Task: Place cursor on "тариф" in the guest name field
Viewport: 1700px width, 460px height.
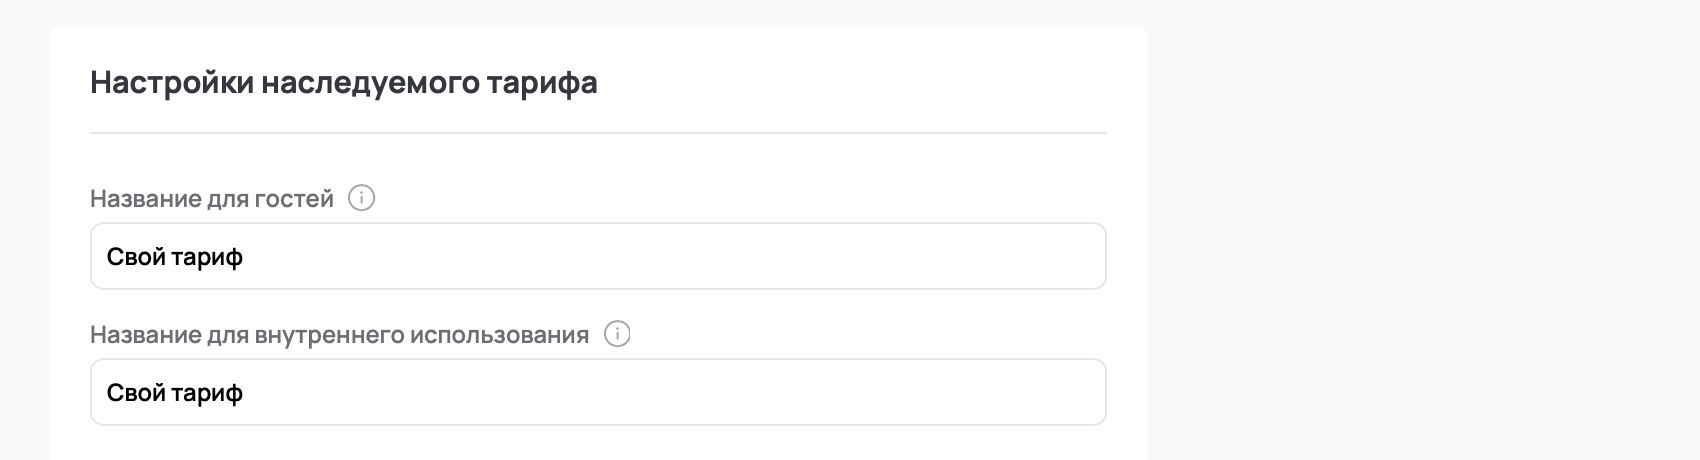Action: tap(207, 257)
